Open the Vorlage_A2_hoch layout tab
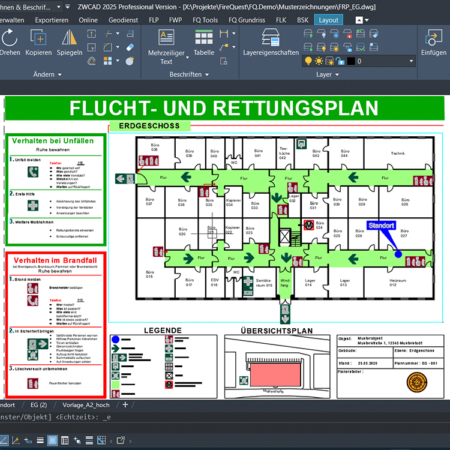The image size is (450, 450). 86,405
